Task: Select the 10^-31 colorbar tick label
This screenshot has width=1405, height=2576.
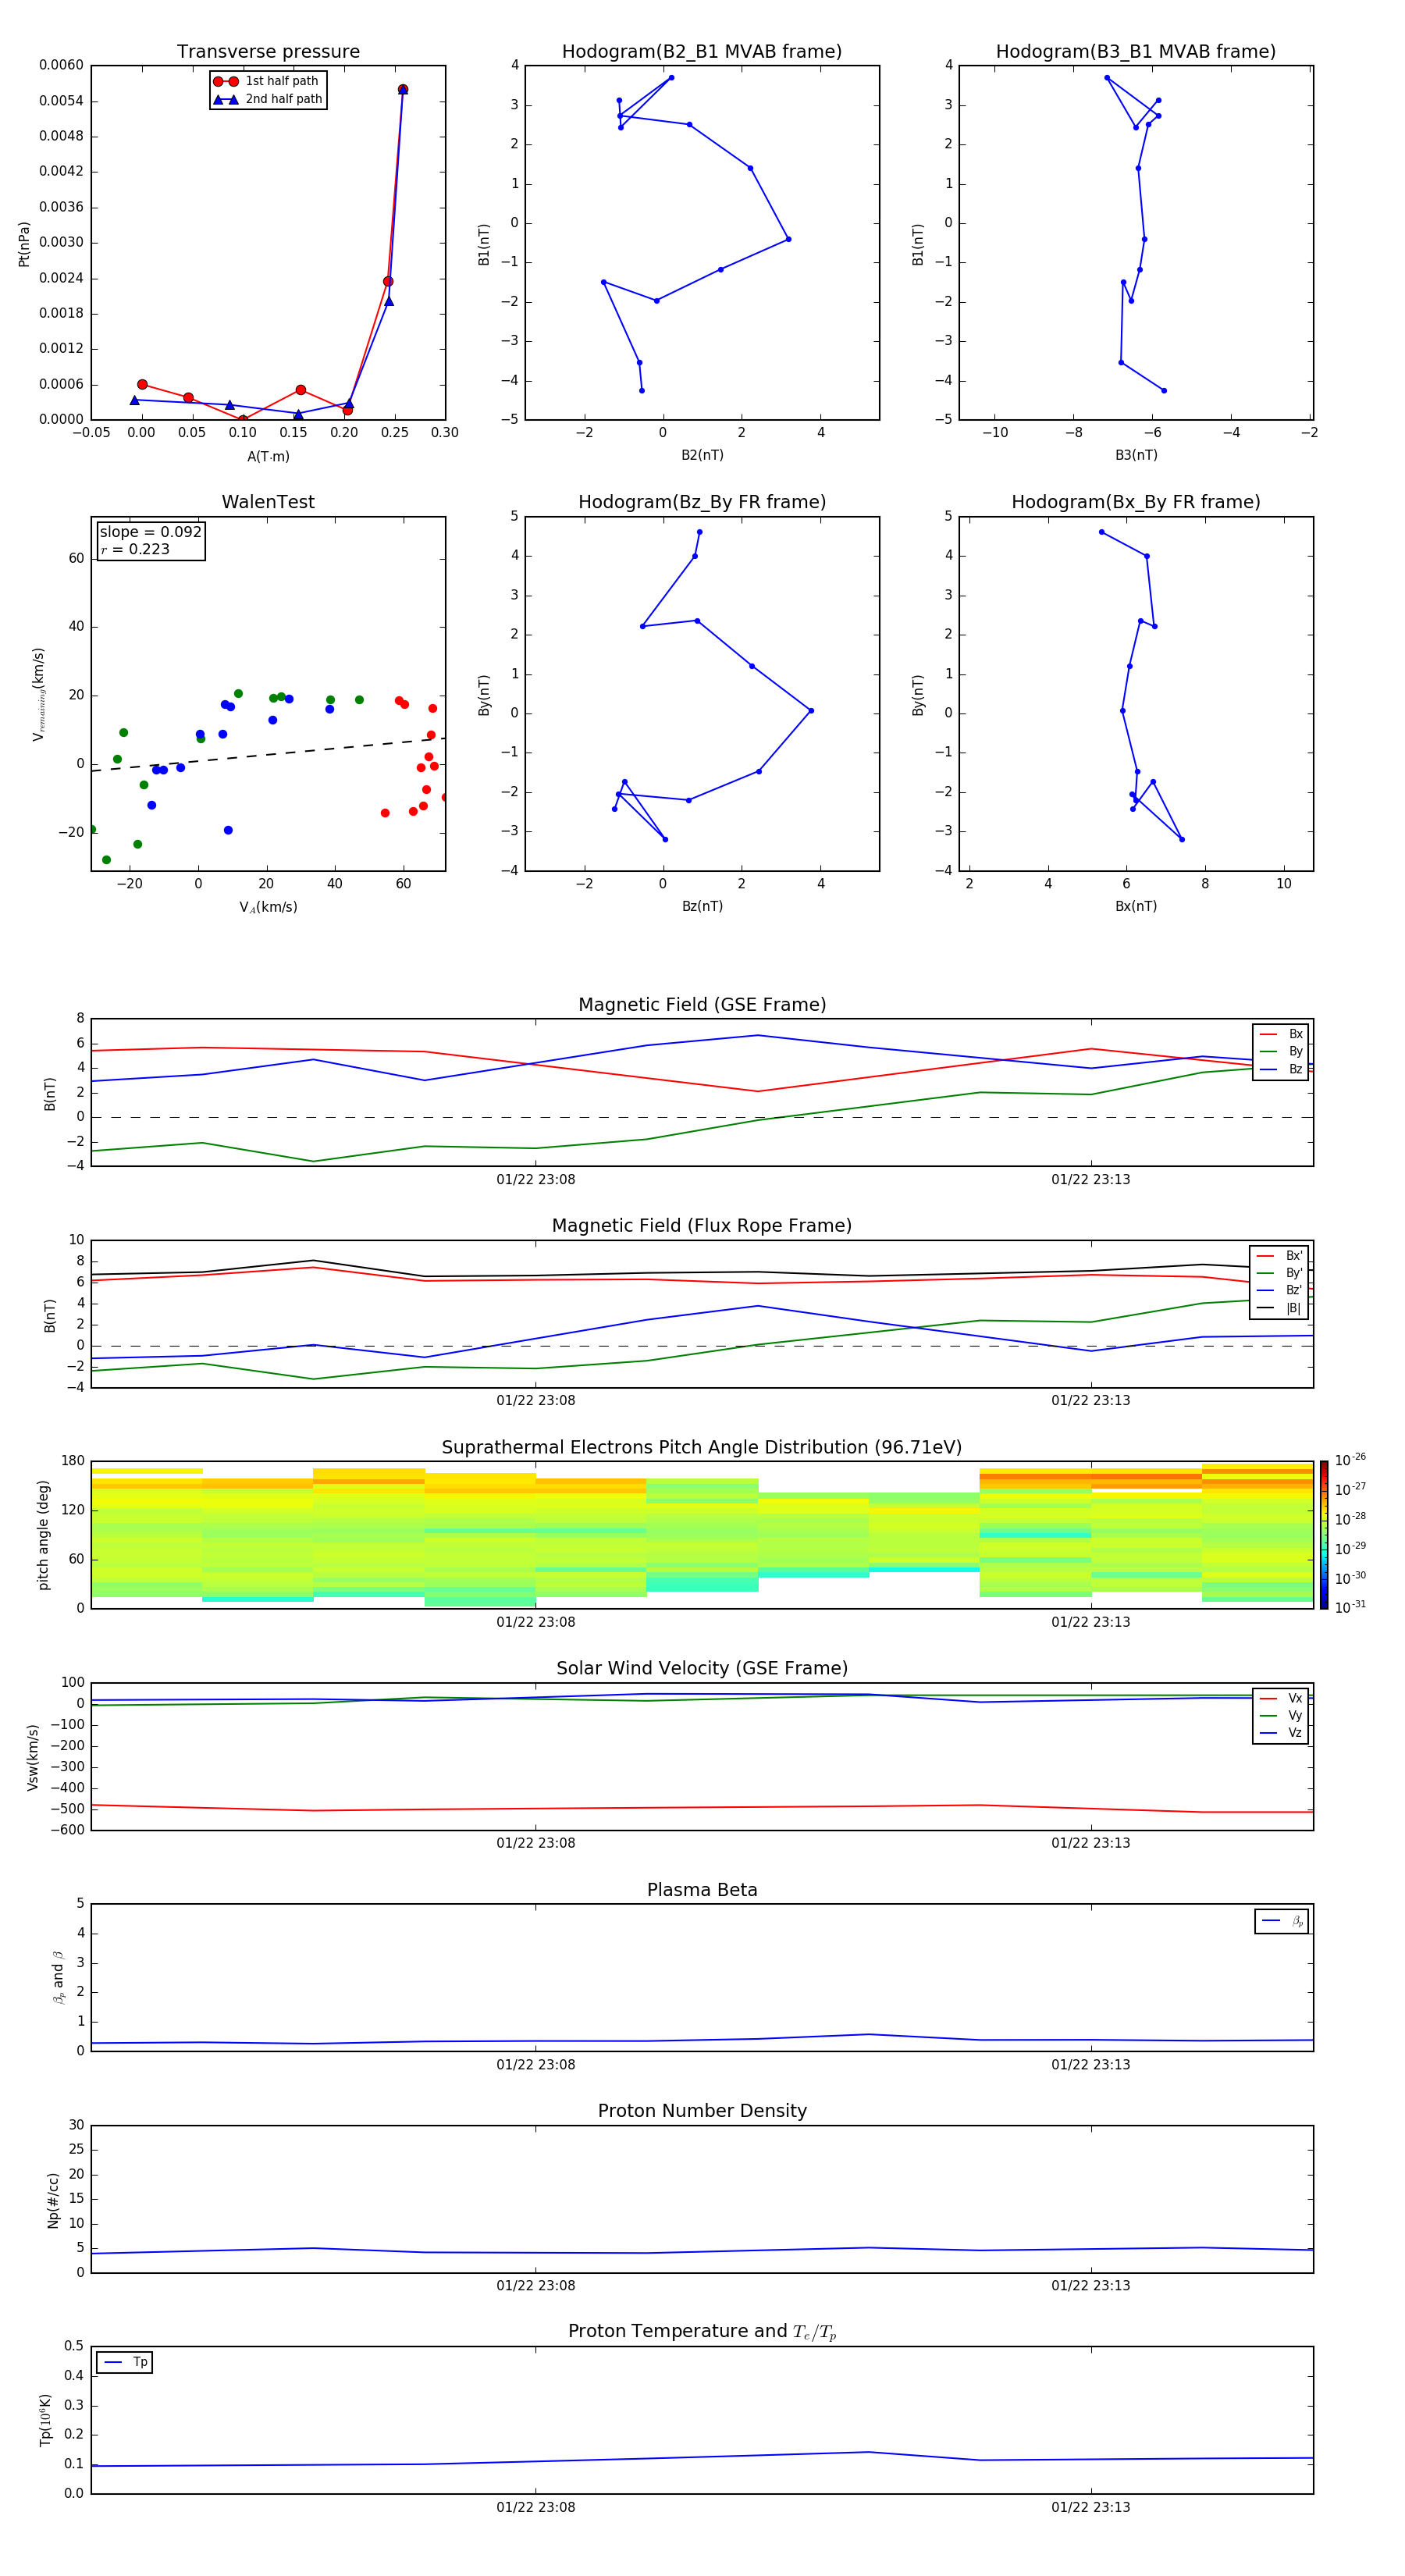Action: coord(1350,1607)
